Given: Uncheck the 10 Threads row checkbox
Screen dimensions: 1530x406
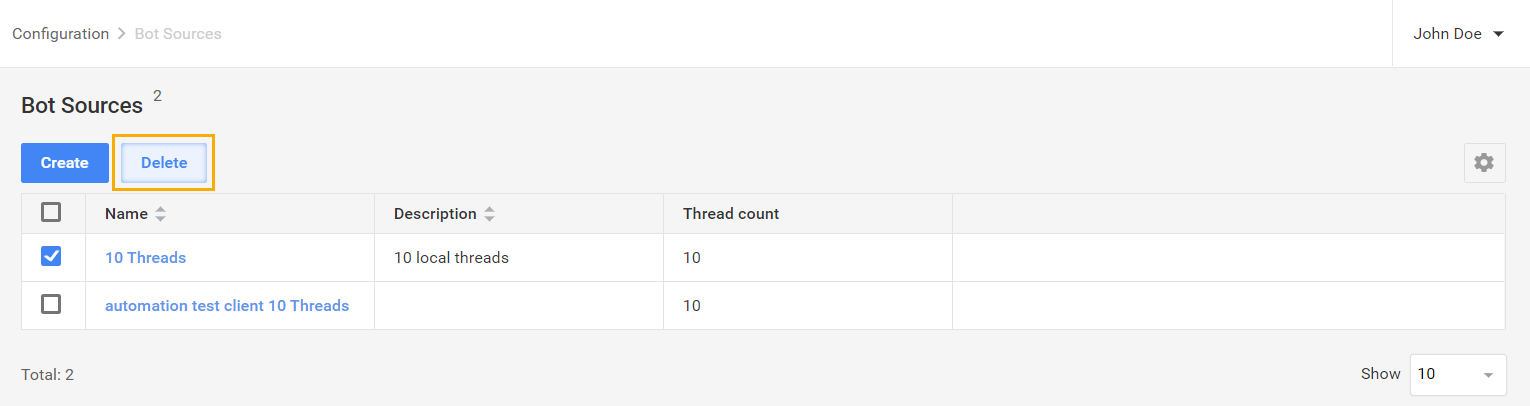Looking at the screenshot, I should tap(51, 257).
